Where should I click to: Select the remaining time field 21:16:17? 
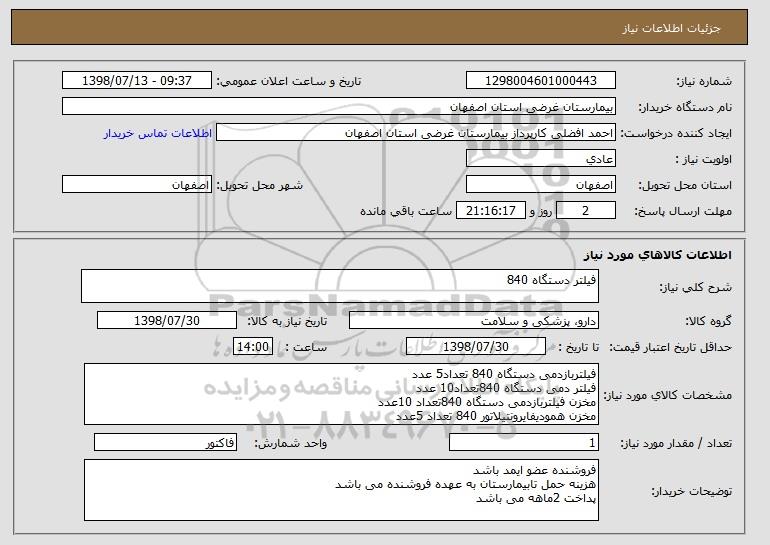(x=491, y=211)
